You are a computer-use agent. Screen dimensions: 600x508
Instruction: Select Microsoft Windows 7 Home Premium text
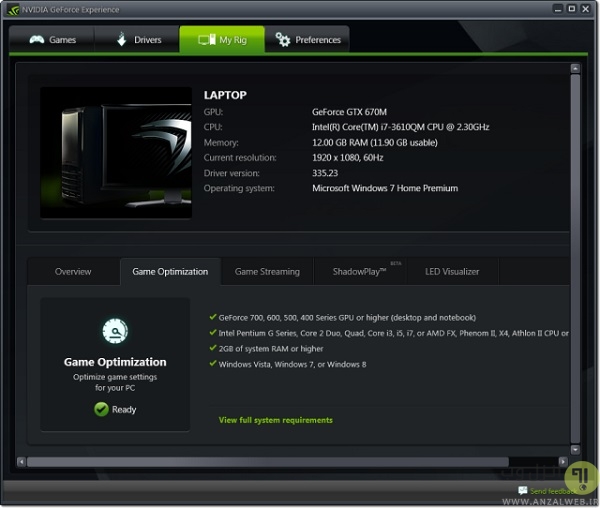[x=385, y=188]
